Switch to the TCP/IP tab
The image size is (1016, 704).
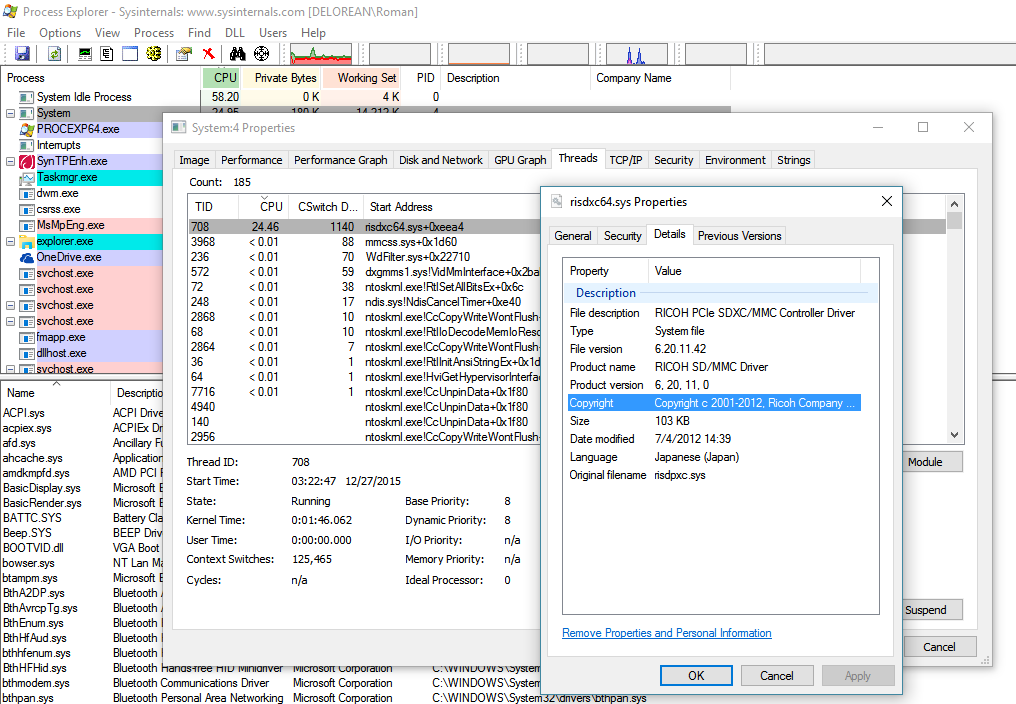click(626, 160)
